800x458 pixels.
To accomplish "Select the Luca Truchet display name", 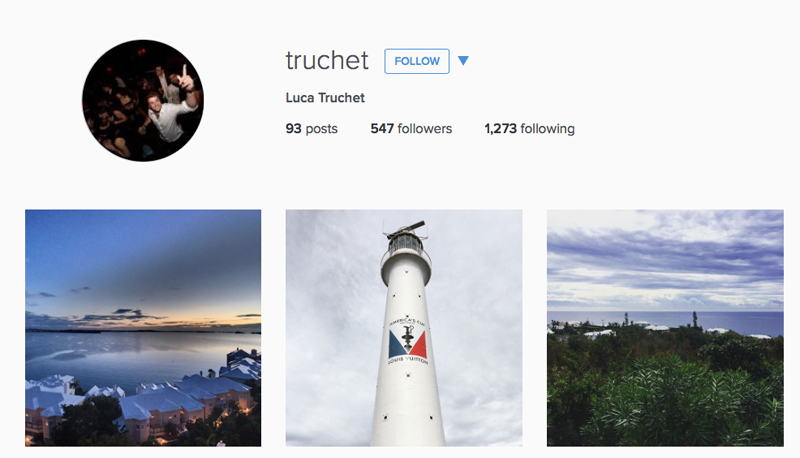I will point(325,98).
